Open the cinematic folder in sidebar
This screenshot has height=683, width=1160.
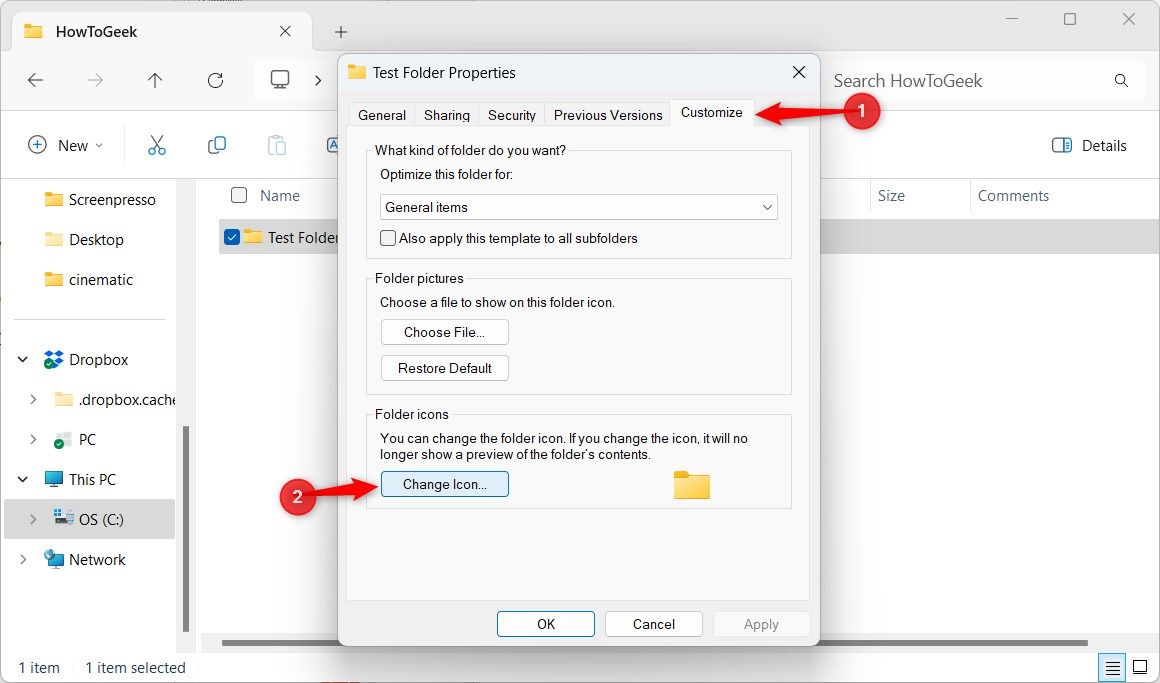click(x=89, y=280)
